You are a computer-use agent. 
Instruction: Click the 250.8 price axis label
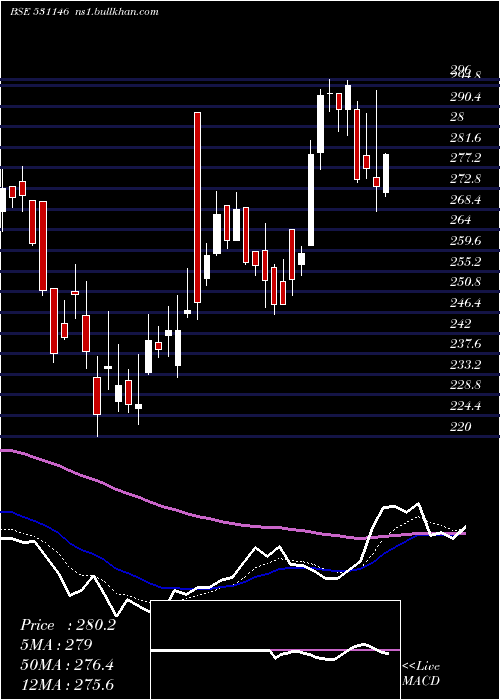tap(466, 282)
